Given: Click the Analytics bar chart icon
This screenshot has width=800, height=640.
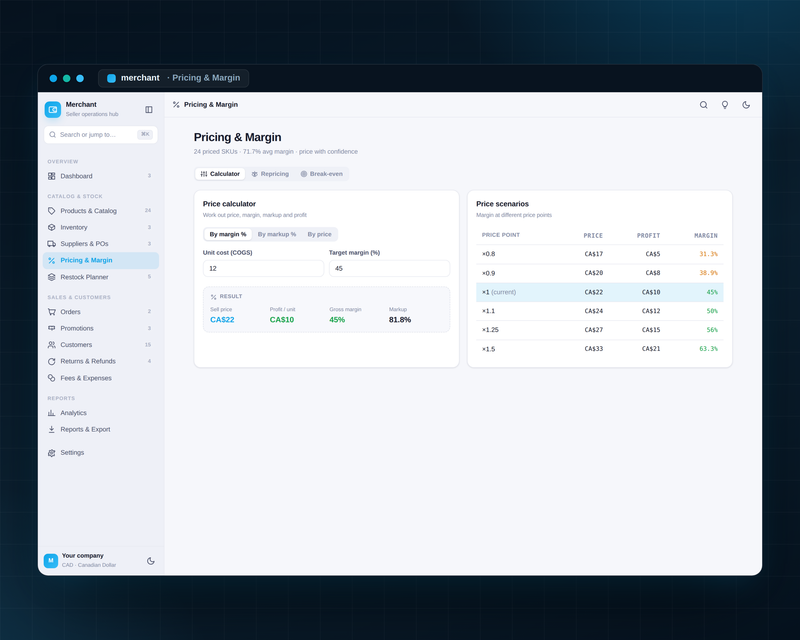Looking at the screenshot, I should 52,413.
